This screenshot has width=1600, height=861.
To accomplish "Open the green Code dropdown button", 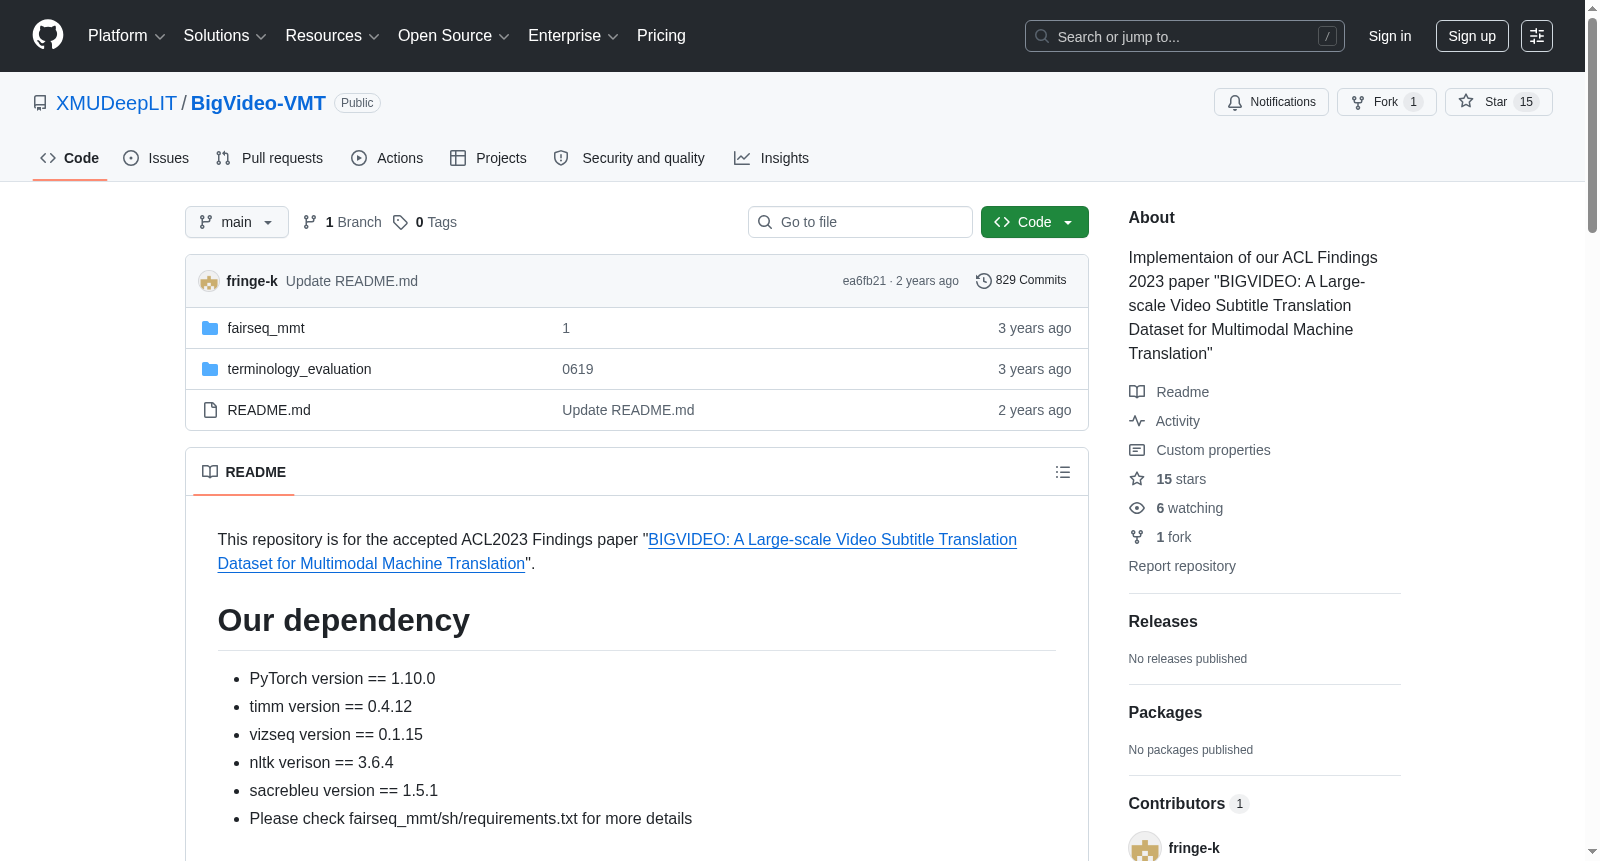I will coord(1035,222).
